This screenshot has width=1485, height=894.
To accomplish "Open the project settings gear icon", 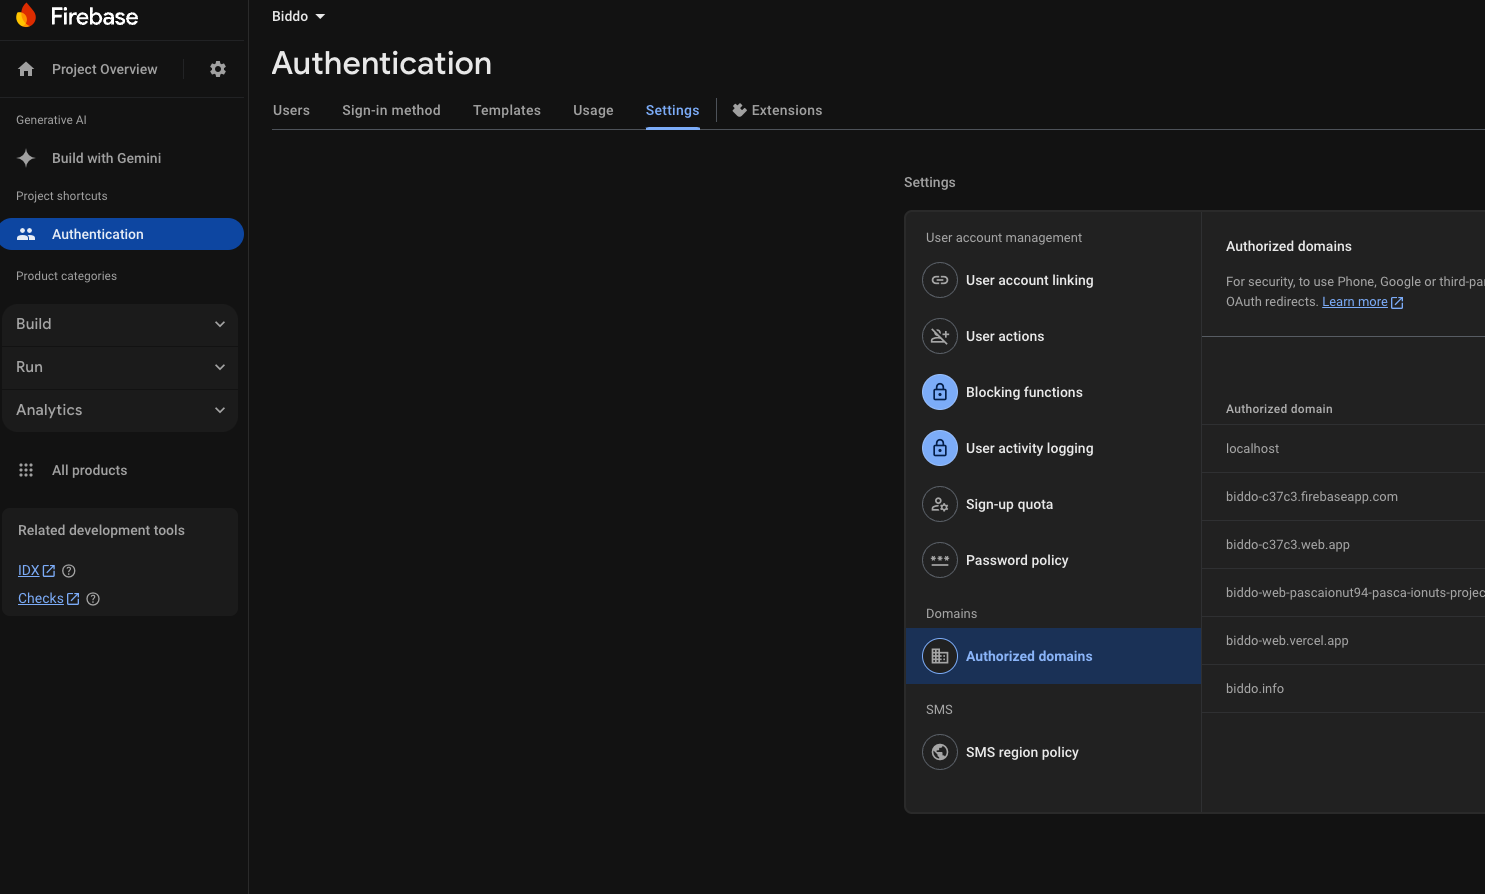I will (218, 69).
